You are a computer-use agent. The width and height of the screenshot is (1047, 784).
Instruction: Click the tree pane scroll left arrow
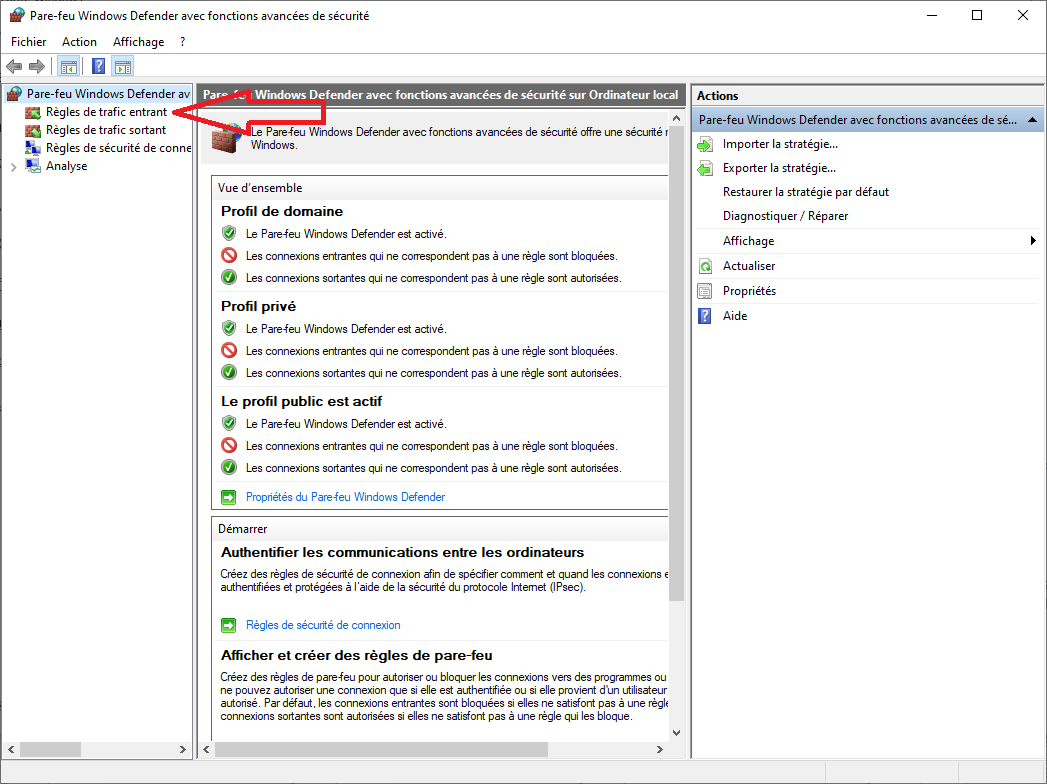pos(11,749)
